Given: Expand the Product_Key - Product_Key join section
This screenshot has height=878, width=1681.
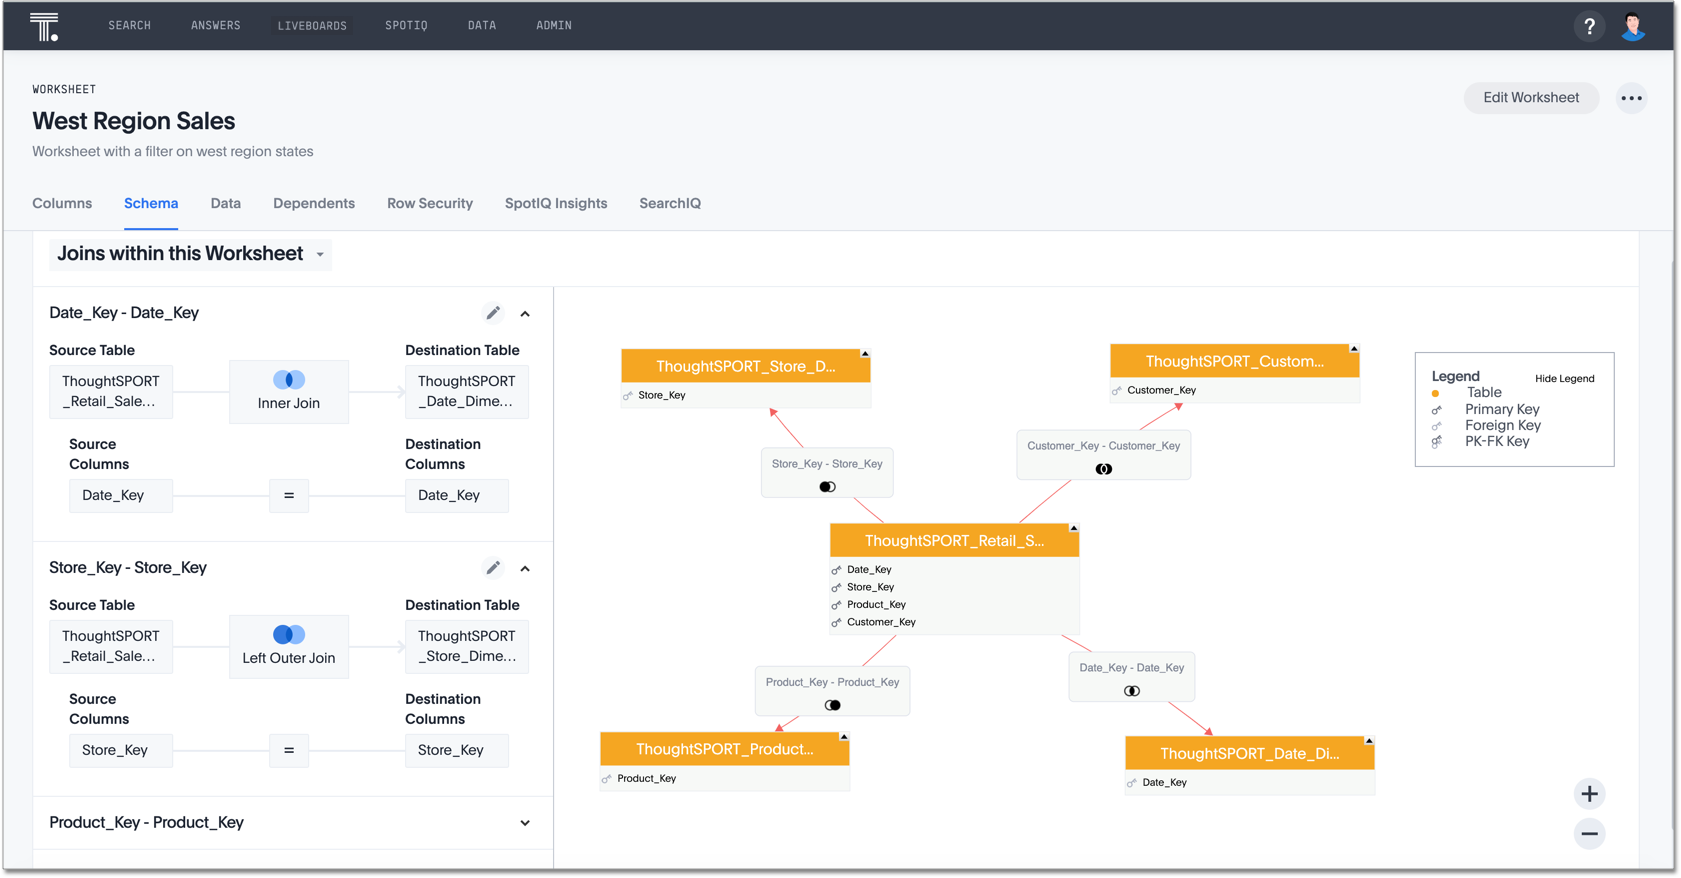Looking at the screenshot, I should (x=525, y=823).
